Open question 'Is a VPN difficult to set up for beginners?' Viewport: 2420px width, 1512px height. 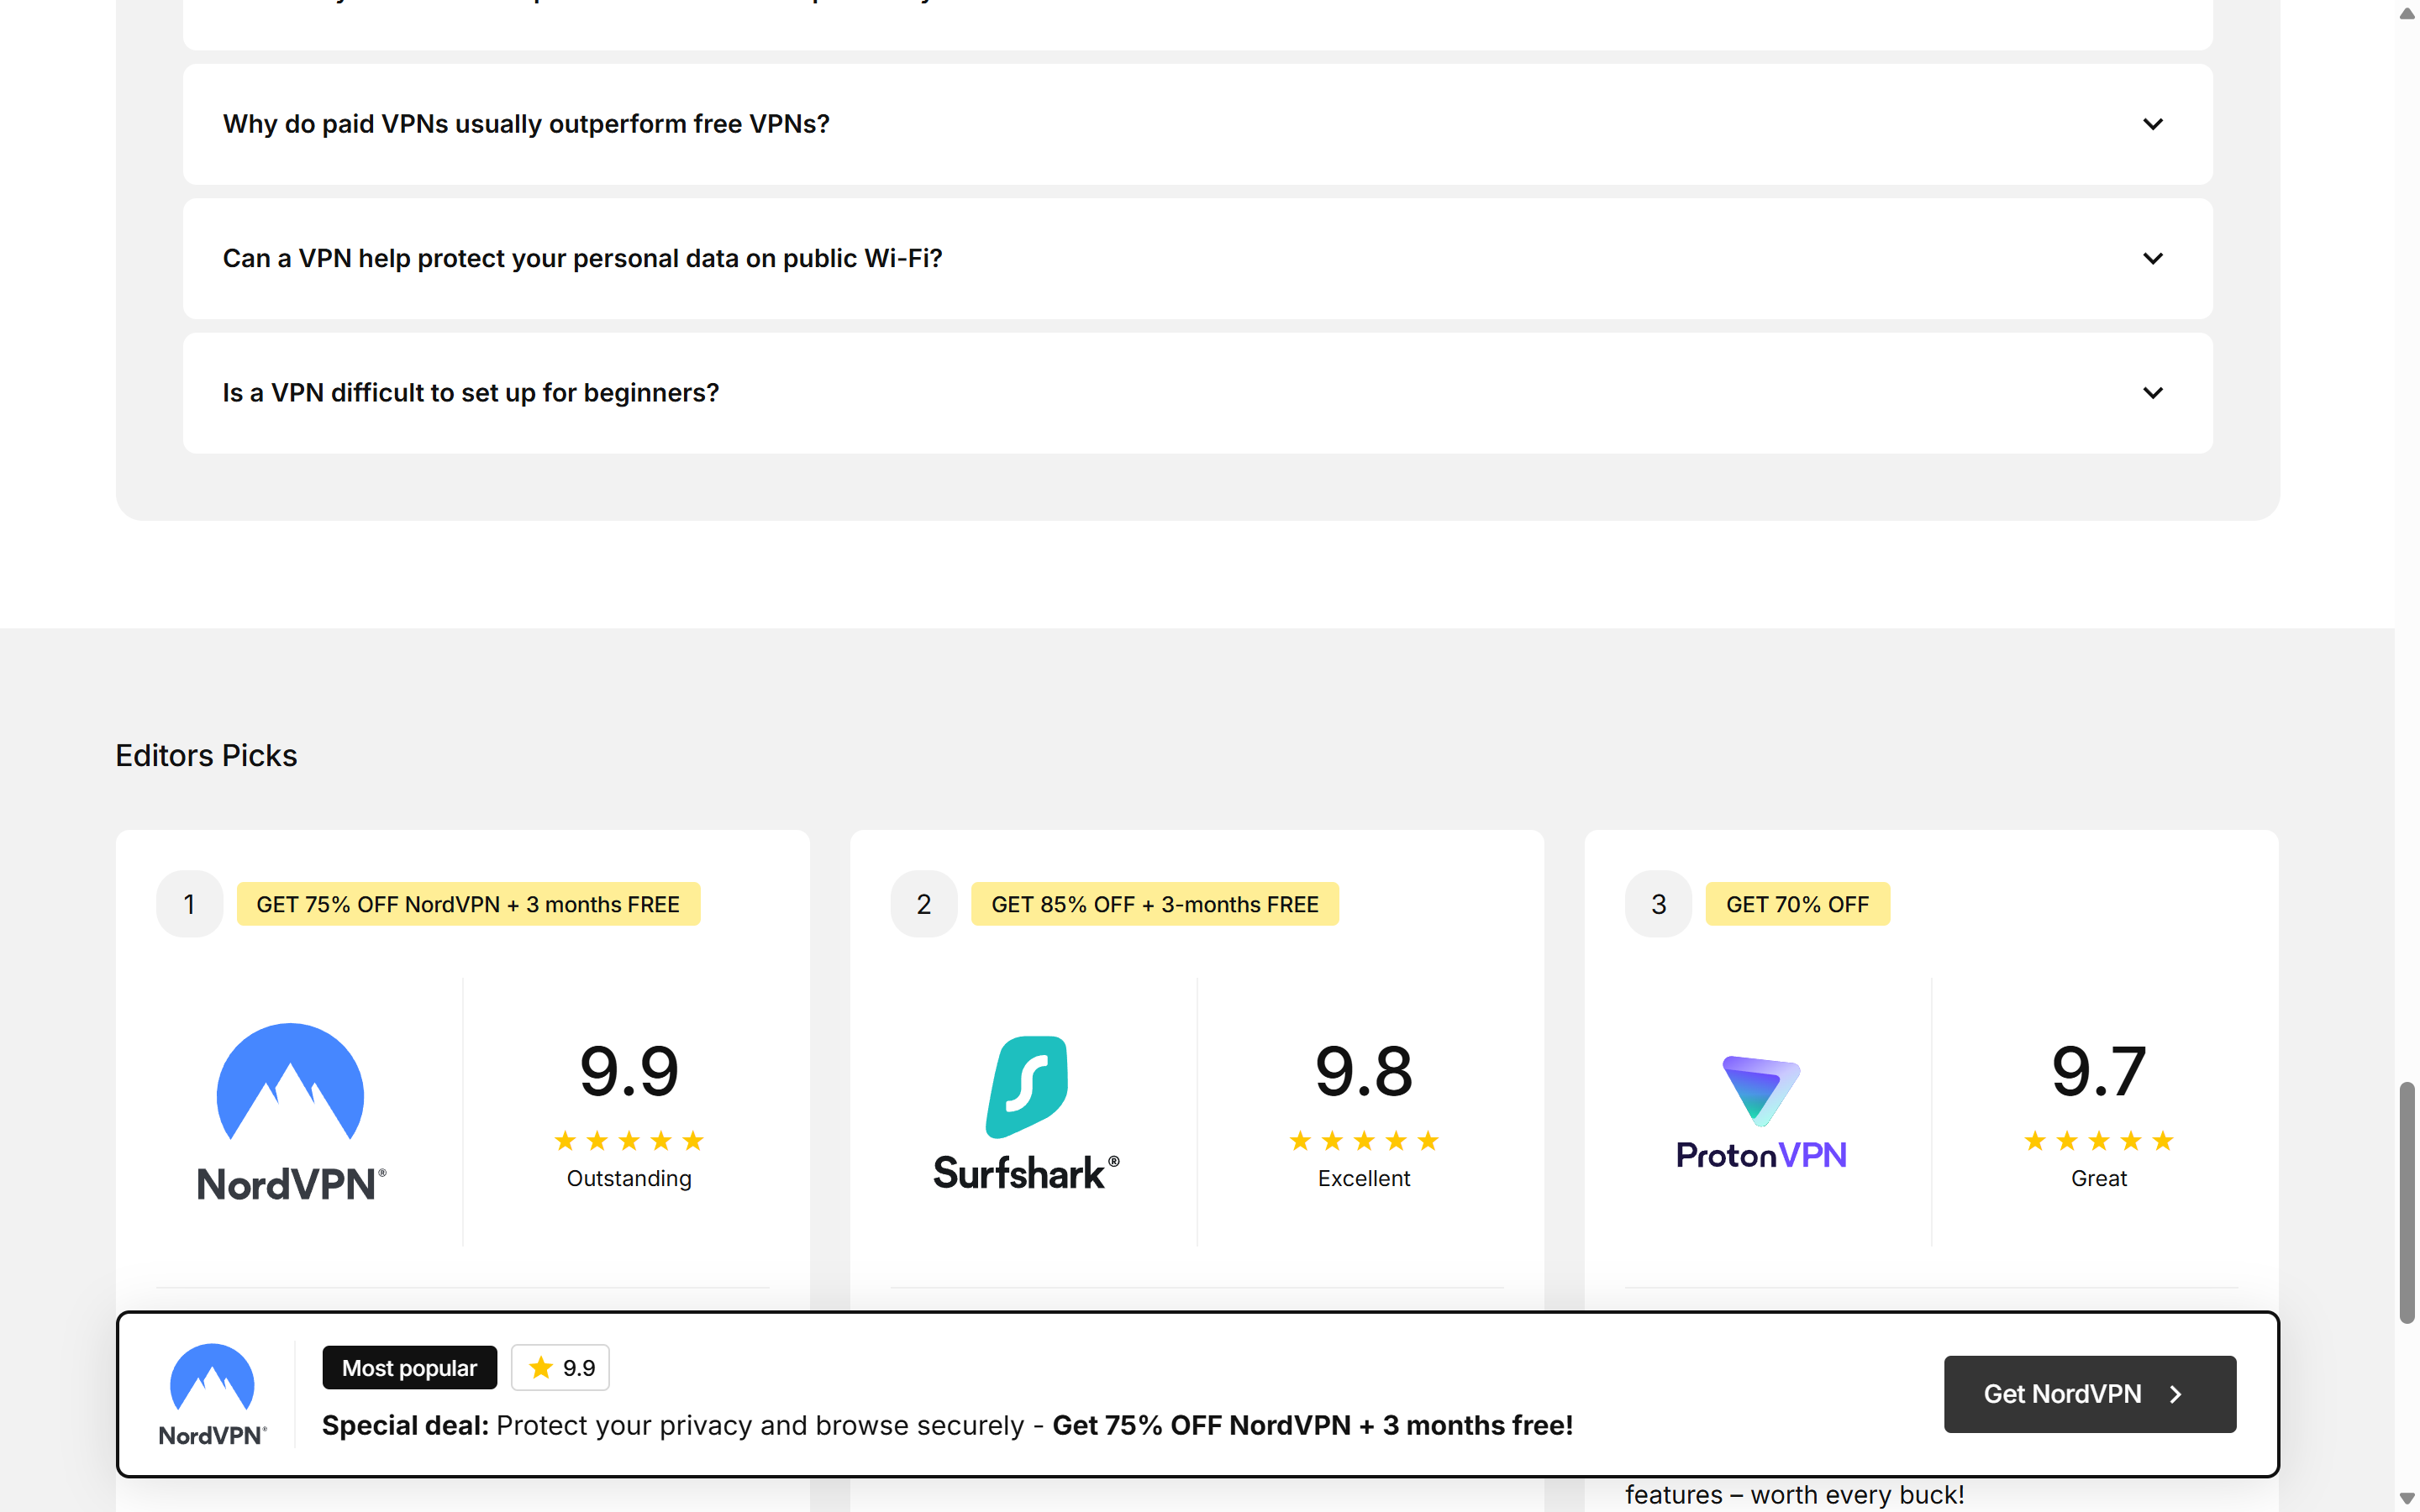point(1197,393)
